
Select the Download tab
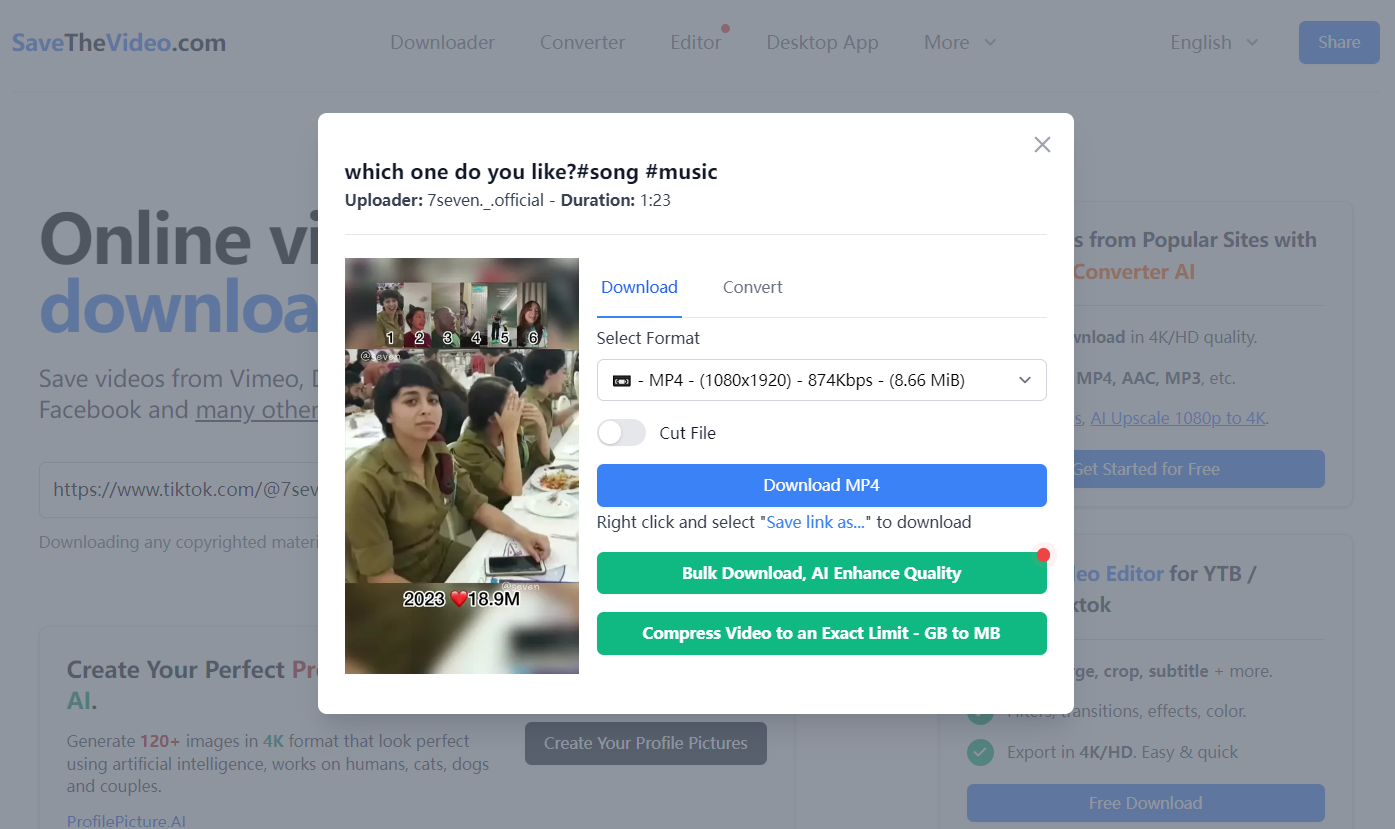(639, 287)
